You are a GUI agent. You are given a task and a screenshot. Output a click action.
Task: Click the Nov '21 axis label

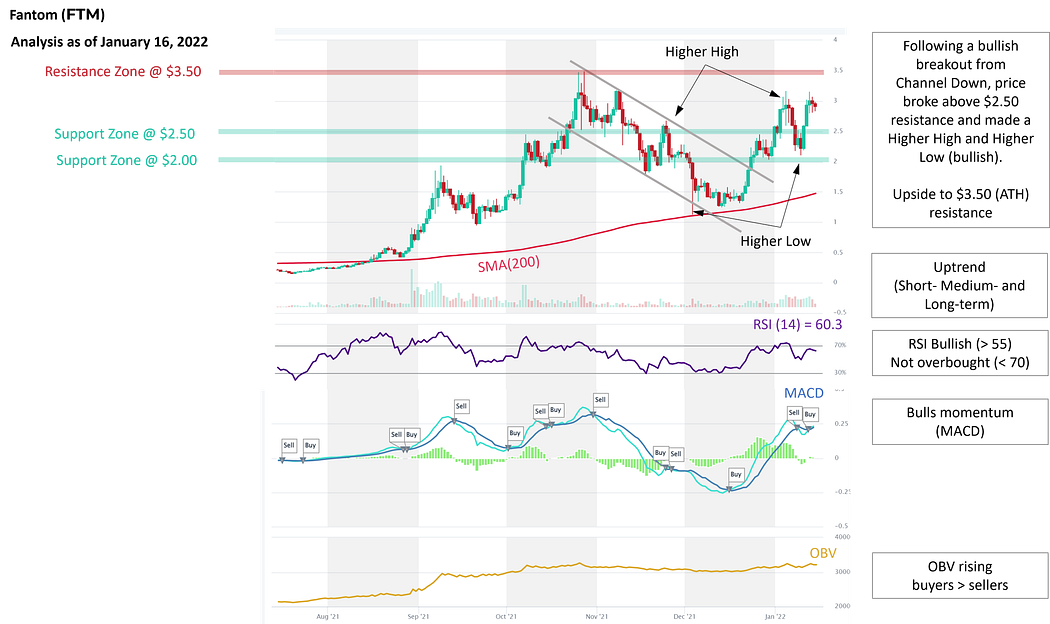point(597,616)
